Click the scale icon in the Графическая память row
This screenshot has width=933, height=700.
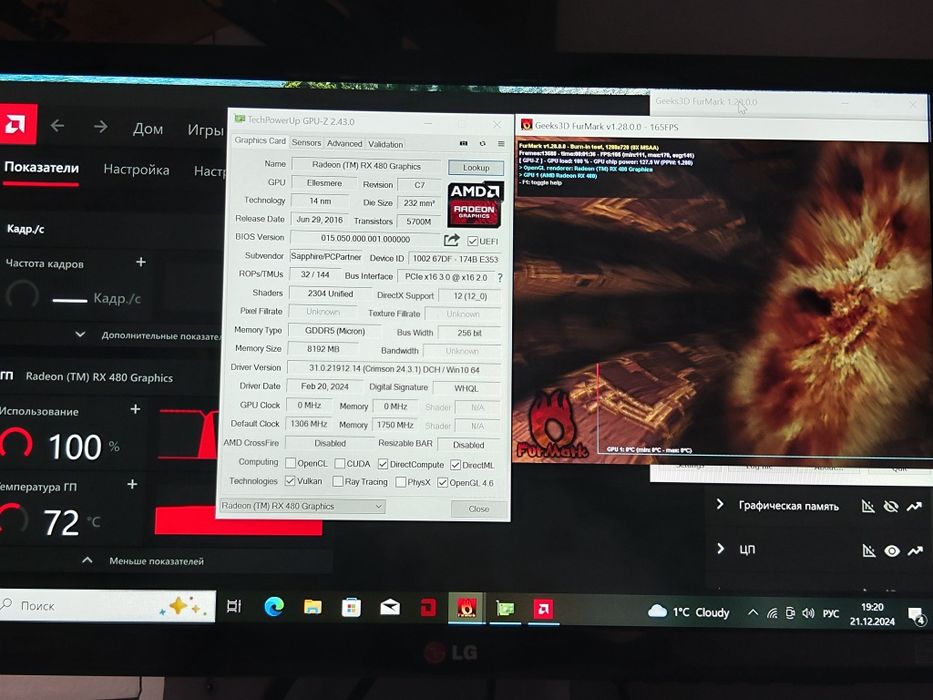[868, 506]
